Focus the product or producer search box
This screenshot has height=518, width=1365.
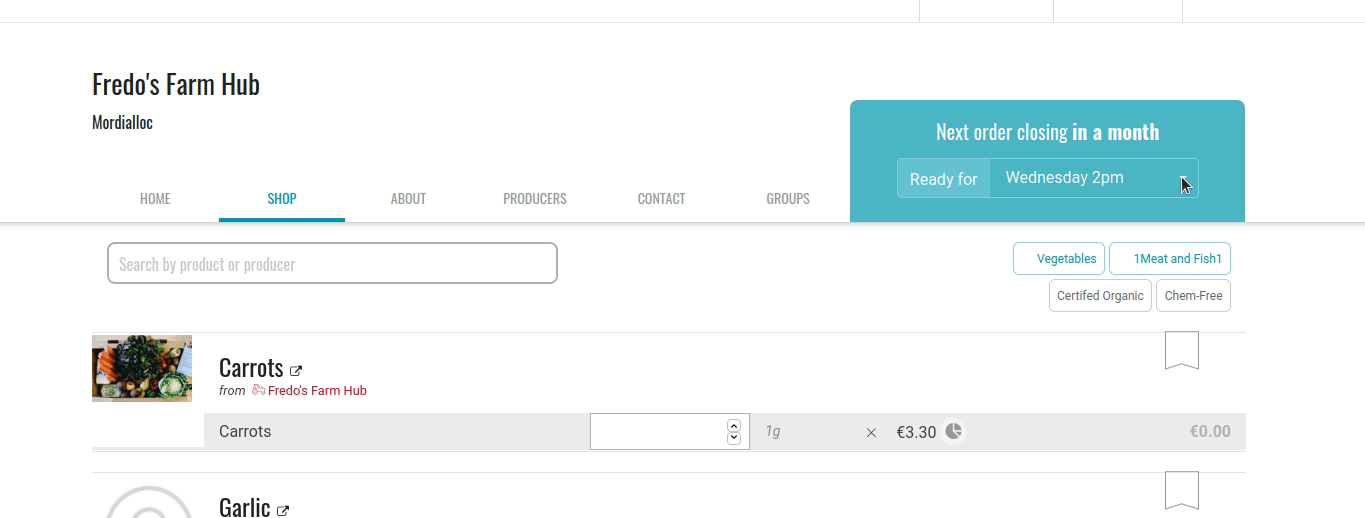332,263
